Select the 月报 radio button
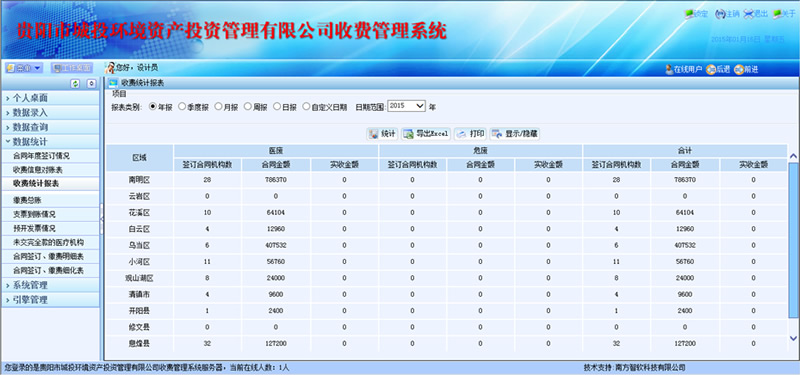Viewport: 800px width, 375px height. [x=218, y=107]
